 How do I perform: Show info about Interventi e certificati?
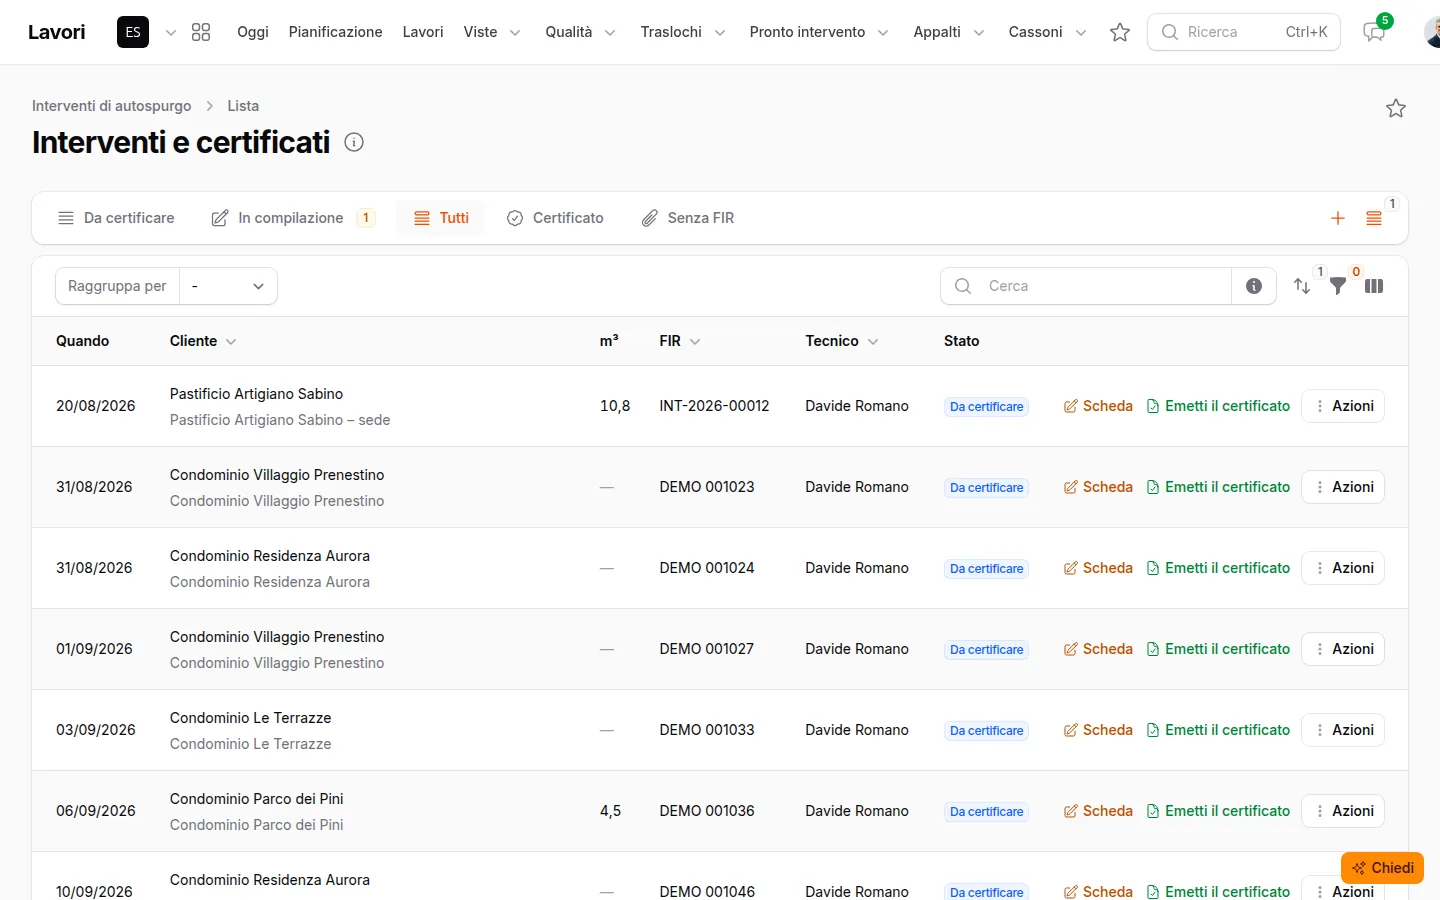coord(354,142)
